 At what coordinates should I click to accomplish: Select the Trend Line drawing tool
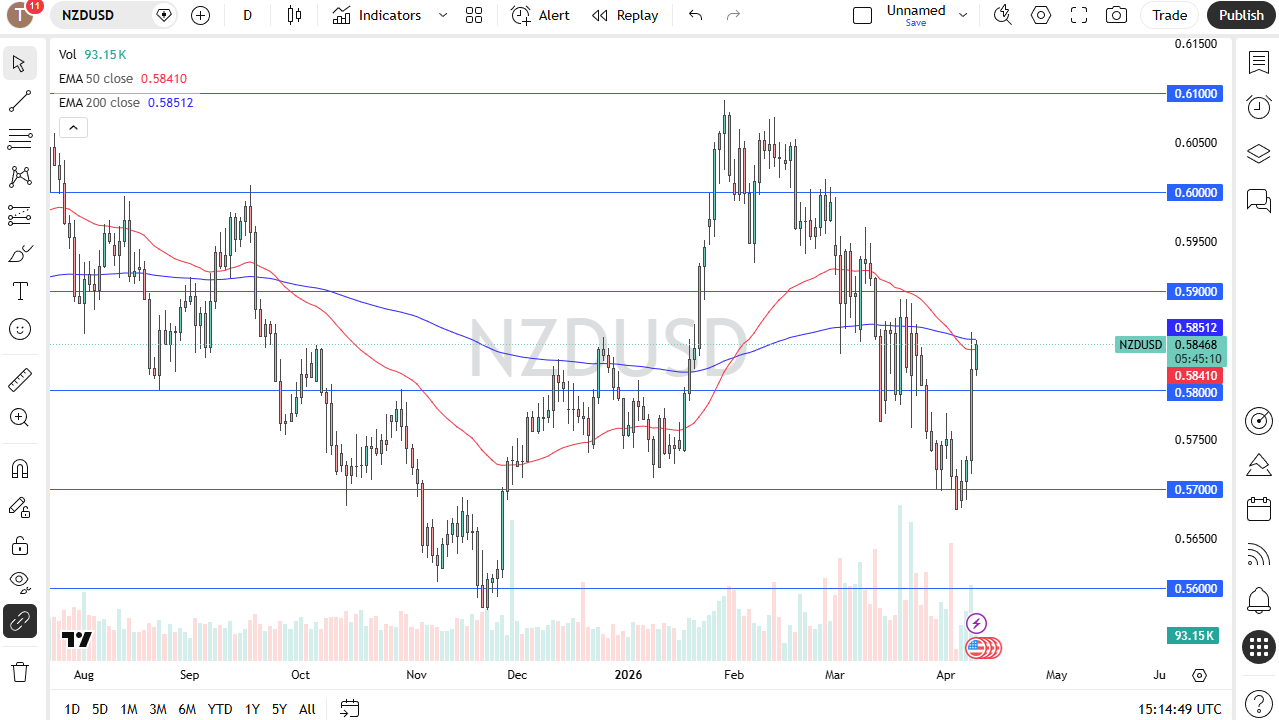coord(20,101)
